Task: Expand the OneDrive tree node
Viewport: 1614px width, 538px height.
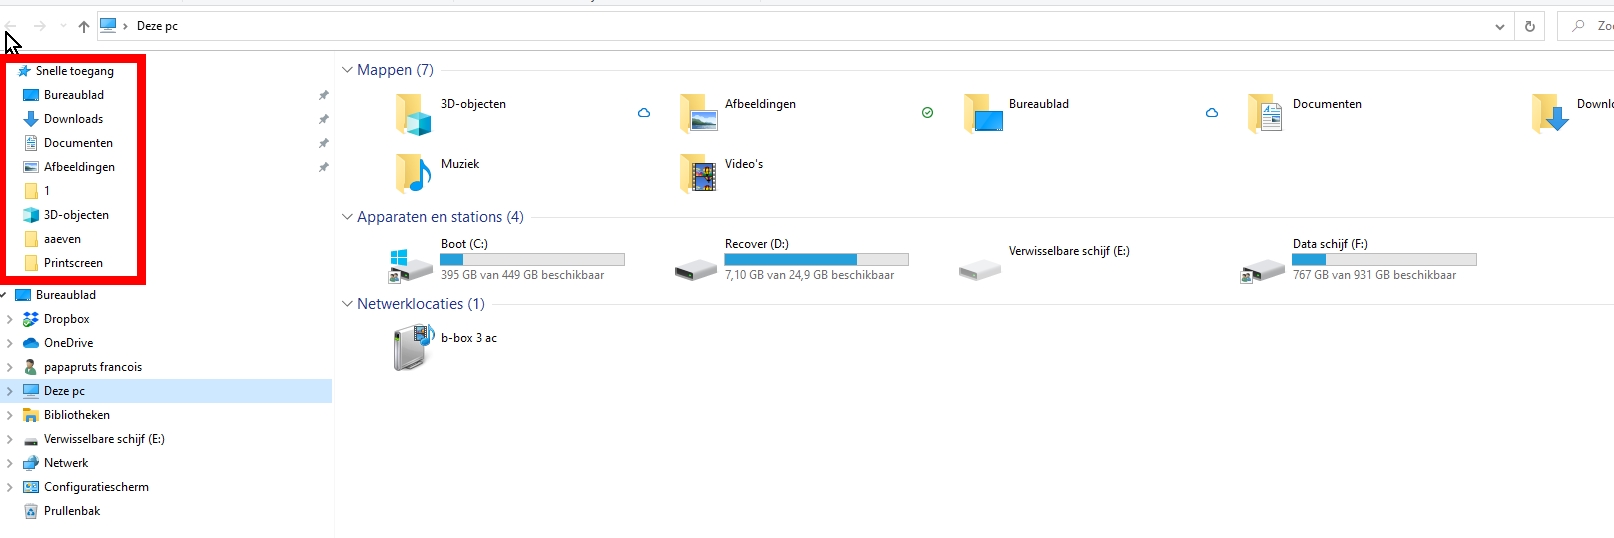Action: point(10,343)
